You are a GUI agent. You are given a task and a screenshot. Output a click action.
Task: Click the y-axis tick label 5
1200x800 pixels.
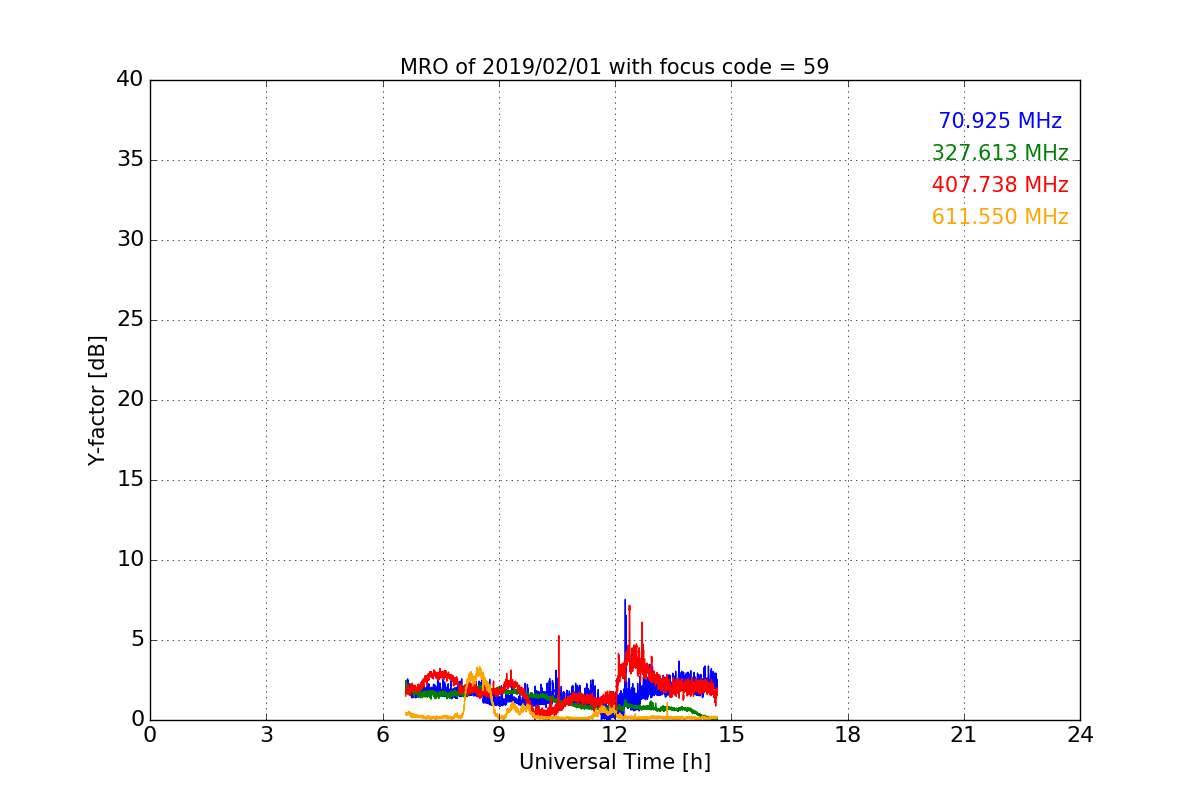coord(137,640)
